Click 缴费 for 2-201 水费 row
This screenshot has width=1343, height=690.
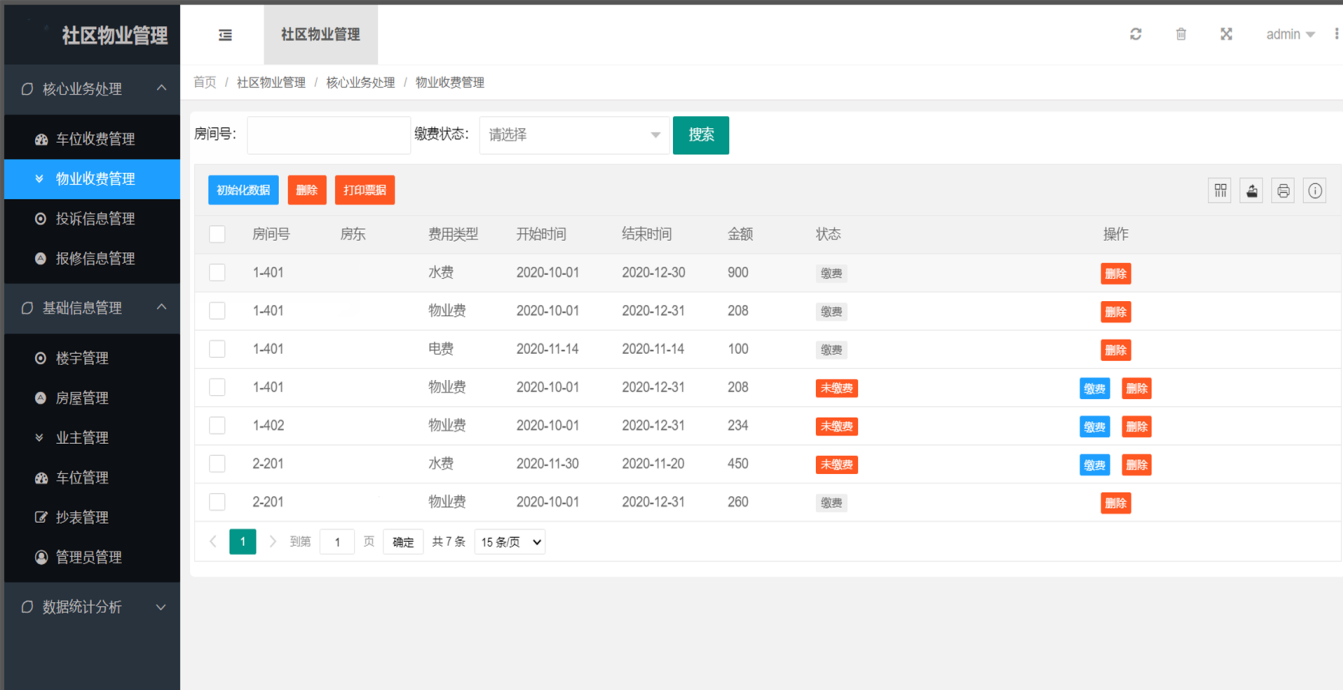click(x=1095, y=465)
